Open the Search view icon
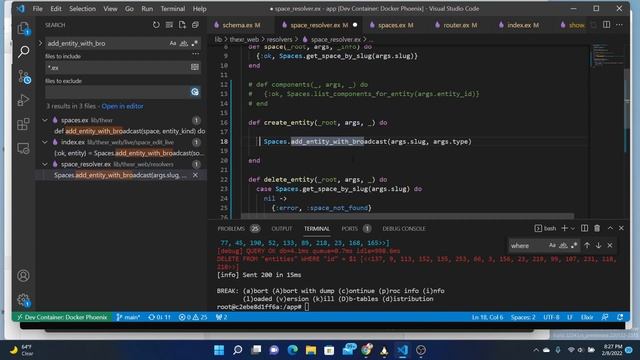Image resolution: width=640 pixels, height=360 pixels. click(x=23, y=52)
